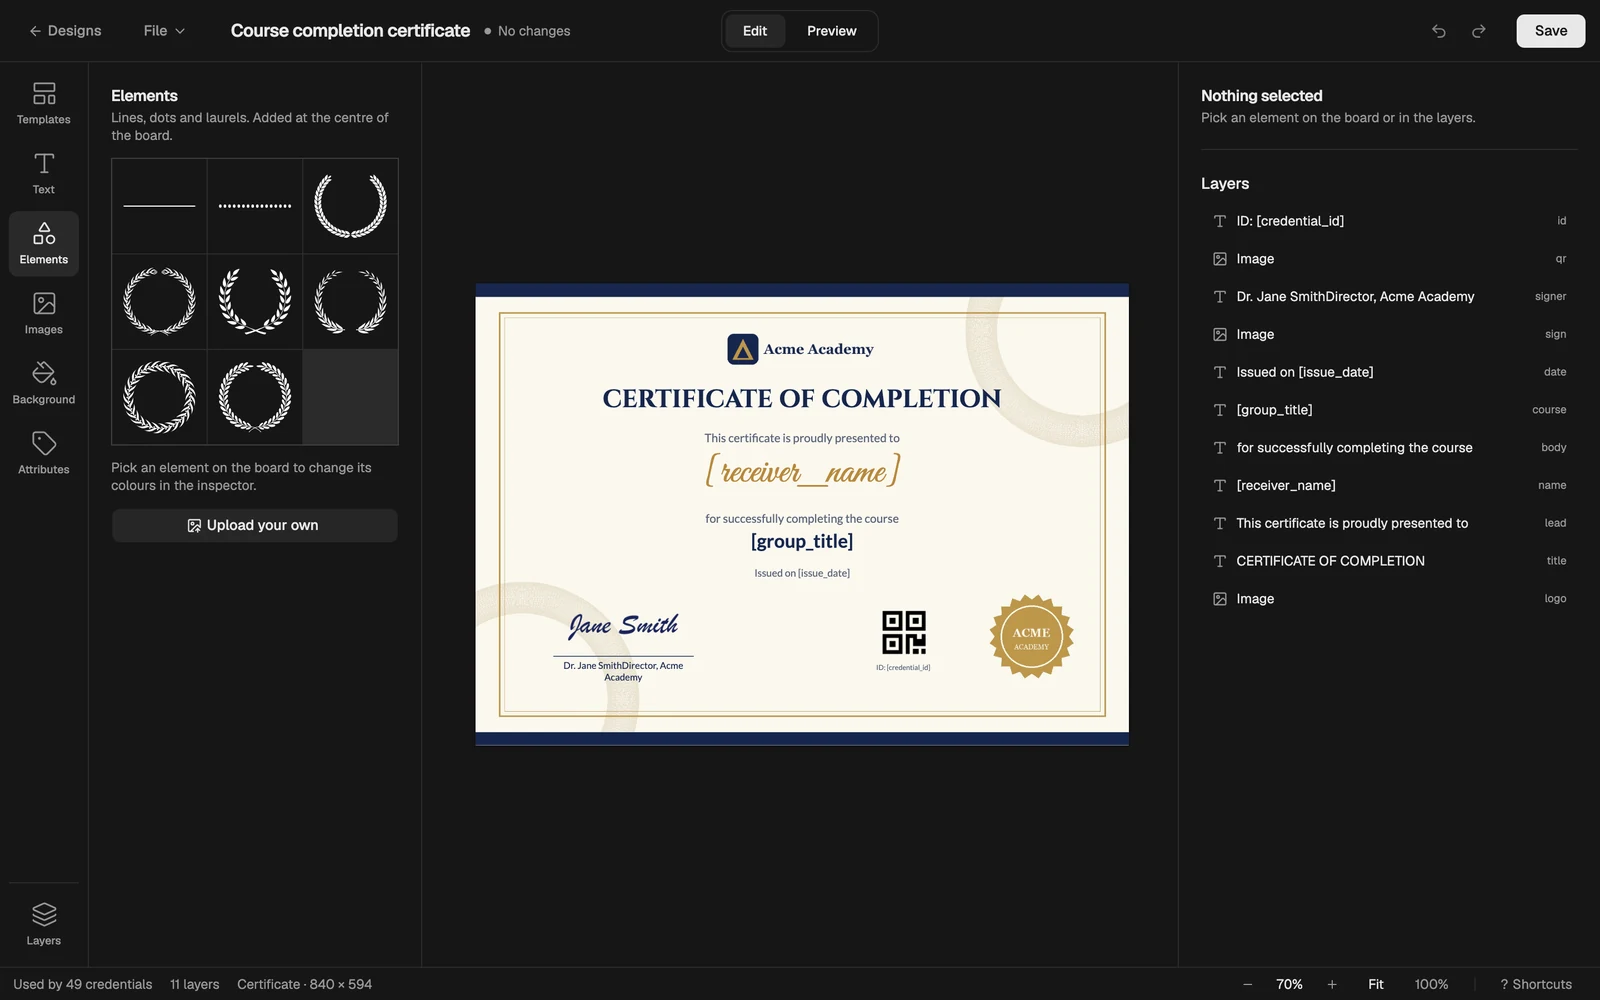This screenshot has width=1600, height=1000.
Task: Zoom out with the minus icon
Action: click(x=1248, y=984)
